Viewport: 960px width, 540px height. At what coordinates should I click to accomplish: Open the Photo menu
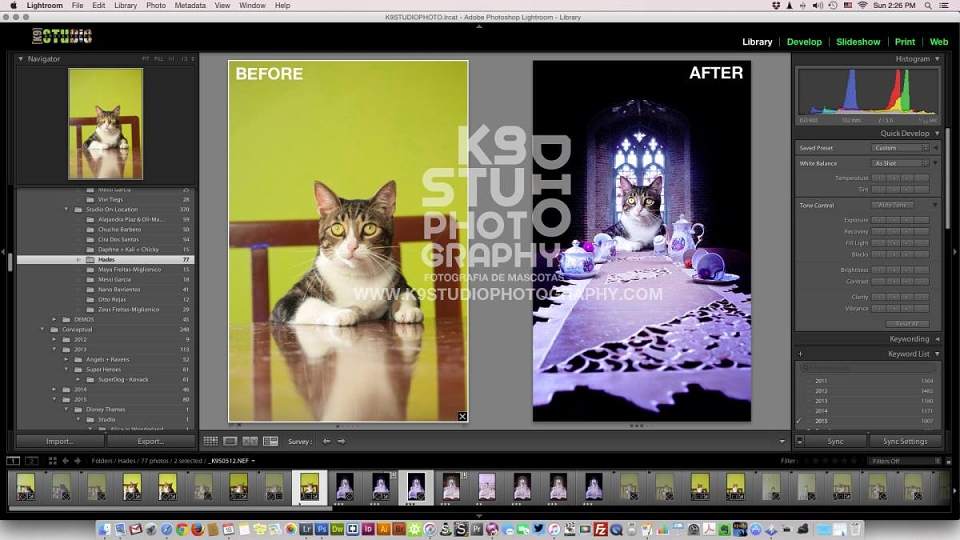pyautogui.click(x=156, y=6)
